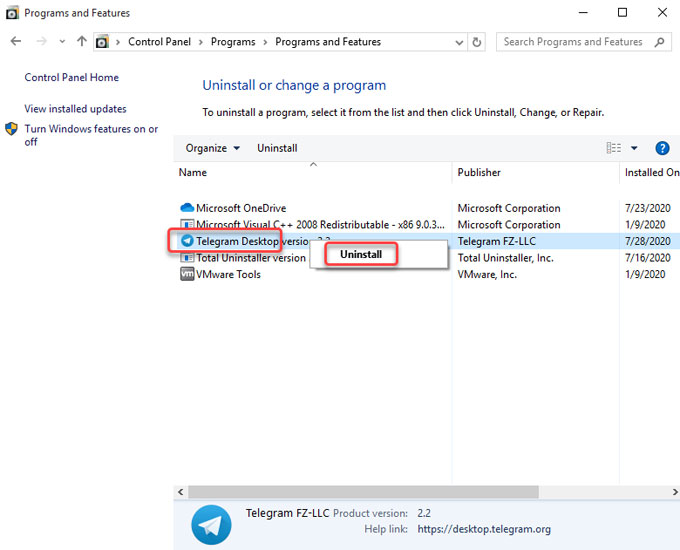680x550 pixels.
Task: Open View installed updates link
Action: tap(75, 108)
